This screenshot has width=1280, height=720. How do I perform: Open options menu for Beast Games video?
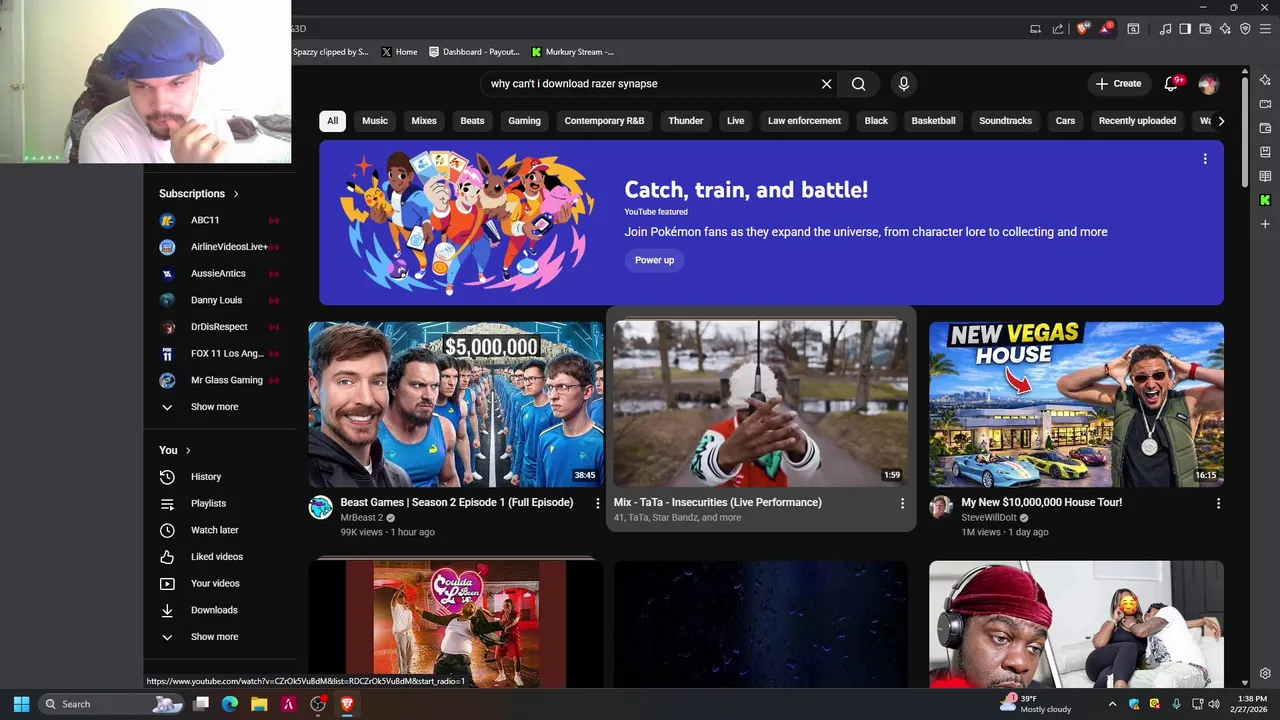[597, 504]
